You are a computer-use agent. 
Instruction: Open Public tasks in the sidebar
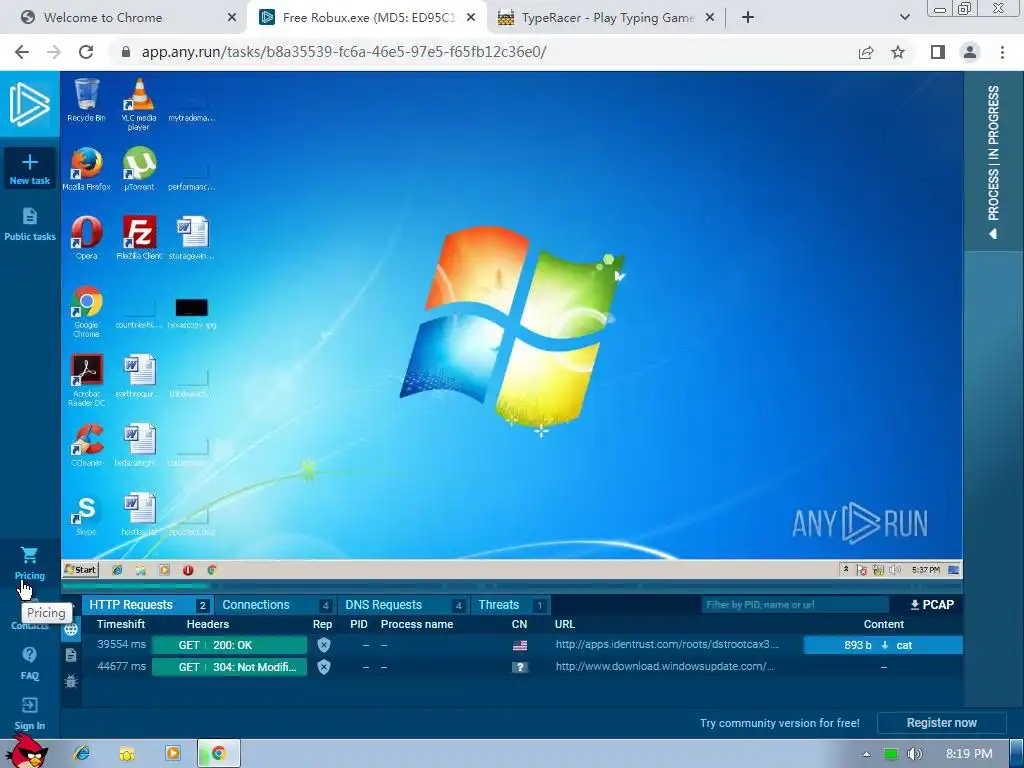[29, 225]
